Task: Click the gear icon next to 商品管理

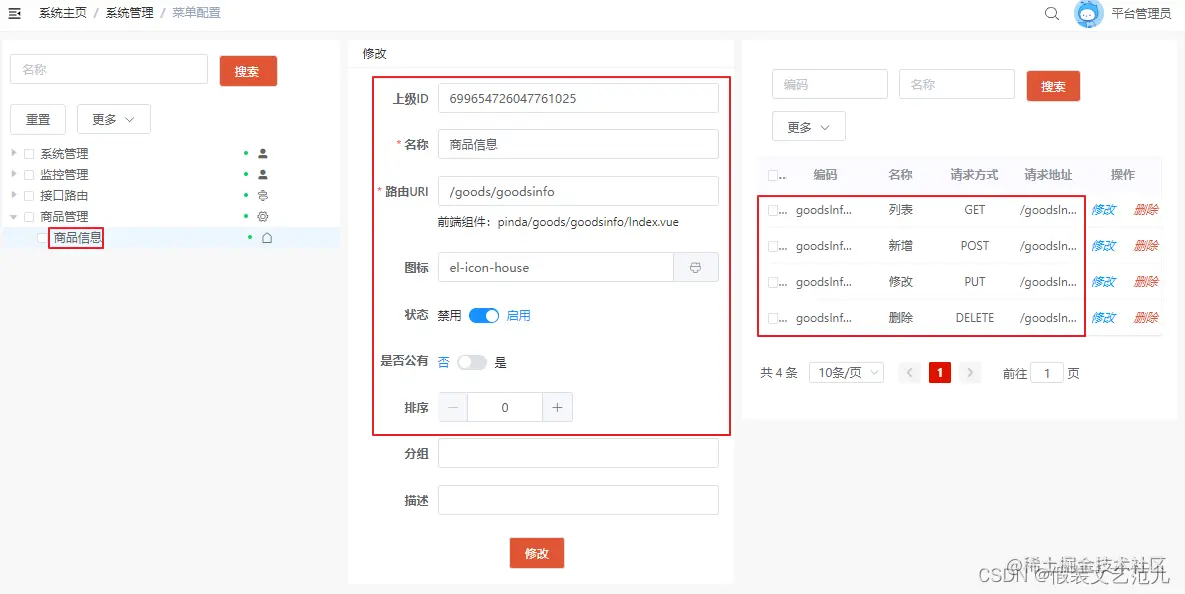Action: tap(262, 216)
